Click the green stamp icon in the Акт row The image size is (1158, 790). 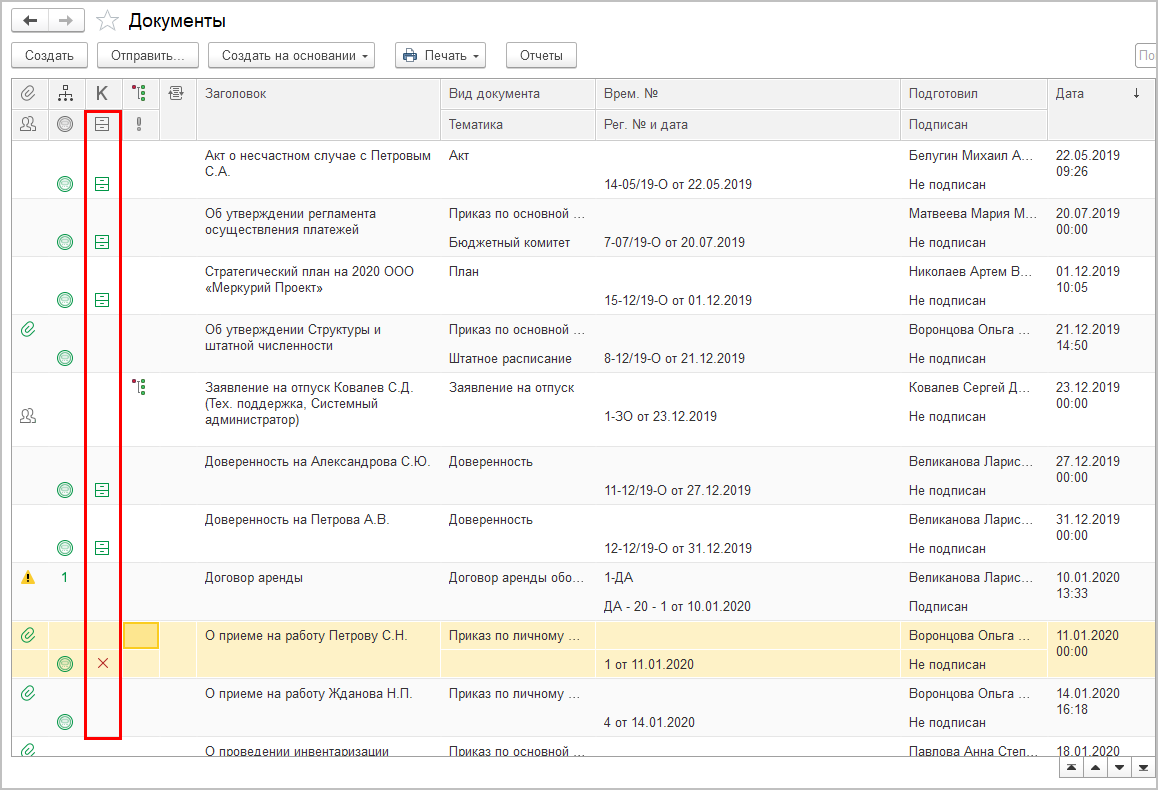point(65,183)
